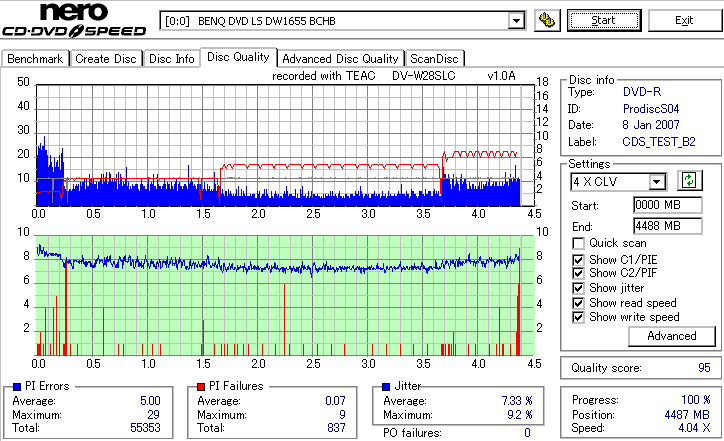724x441 pixels.
Task: Toggle Show read speed checkbox
Action: [578, 303]
